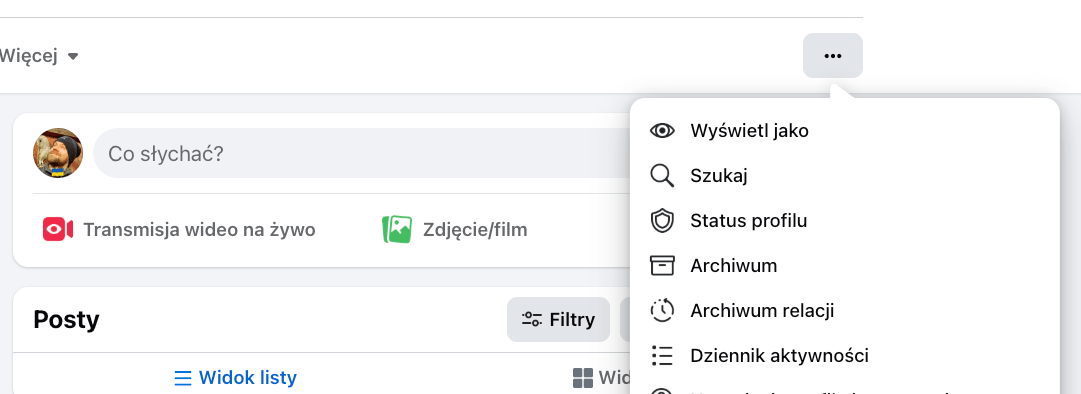Click the red live video camera icon
The width and height of the screenshot is (1081, 394).
click(58, 229)
